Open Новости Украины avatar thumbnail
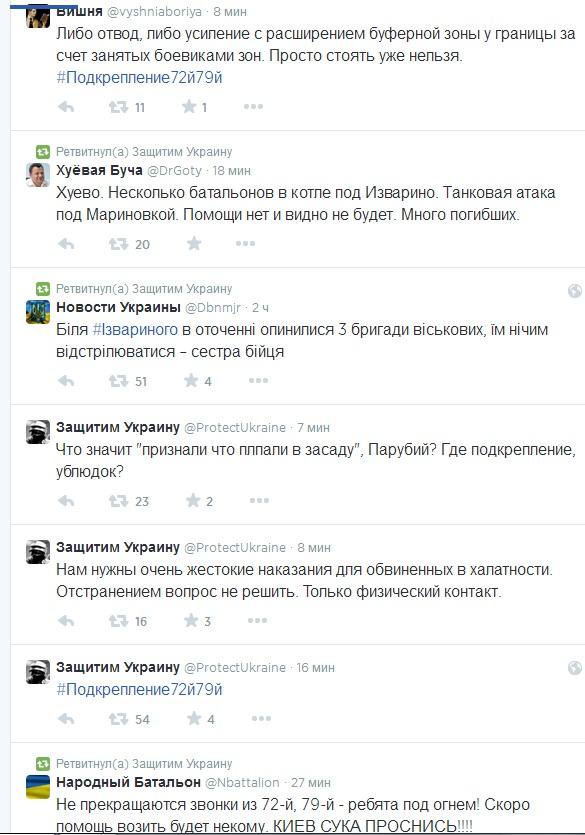This screenshot has width=585, height=835. (38, 312)
